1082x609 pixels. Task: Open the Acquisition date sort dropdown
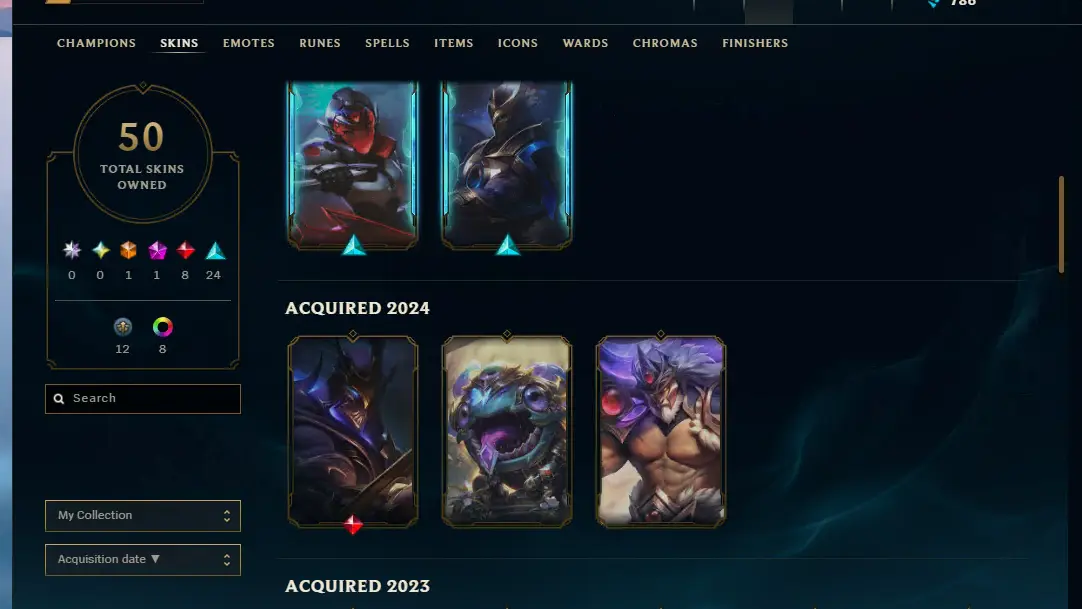(143, 559)
